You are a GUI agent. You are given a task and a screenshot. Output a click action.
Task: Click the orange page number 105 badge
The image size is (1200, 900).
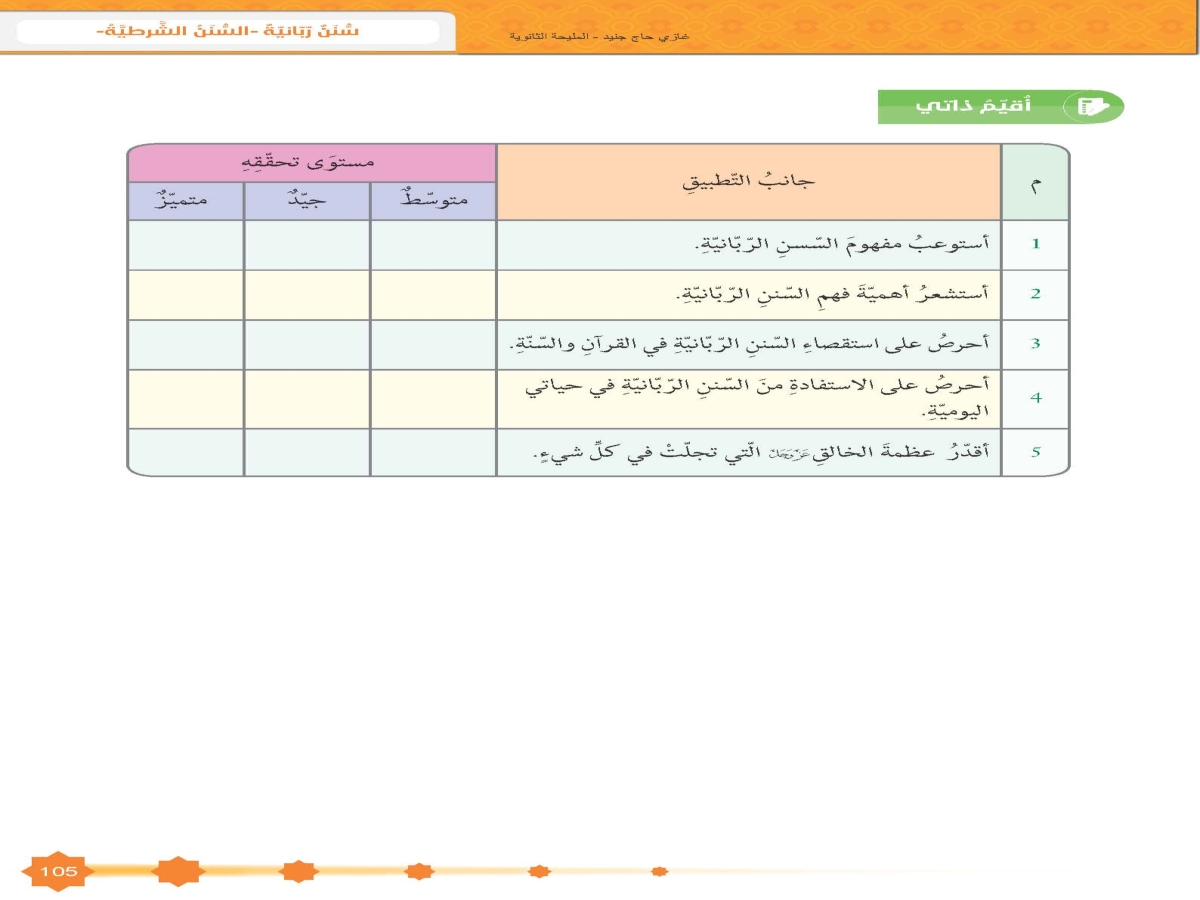coord(58,871)
